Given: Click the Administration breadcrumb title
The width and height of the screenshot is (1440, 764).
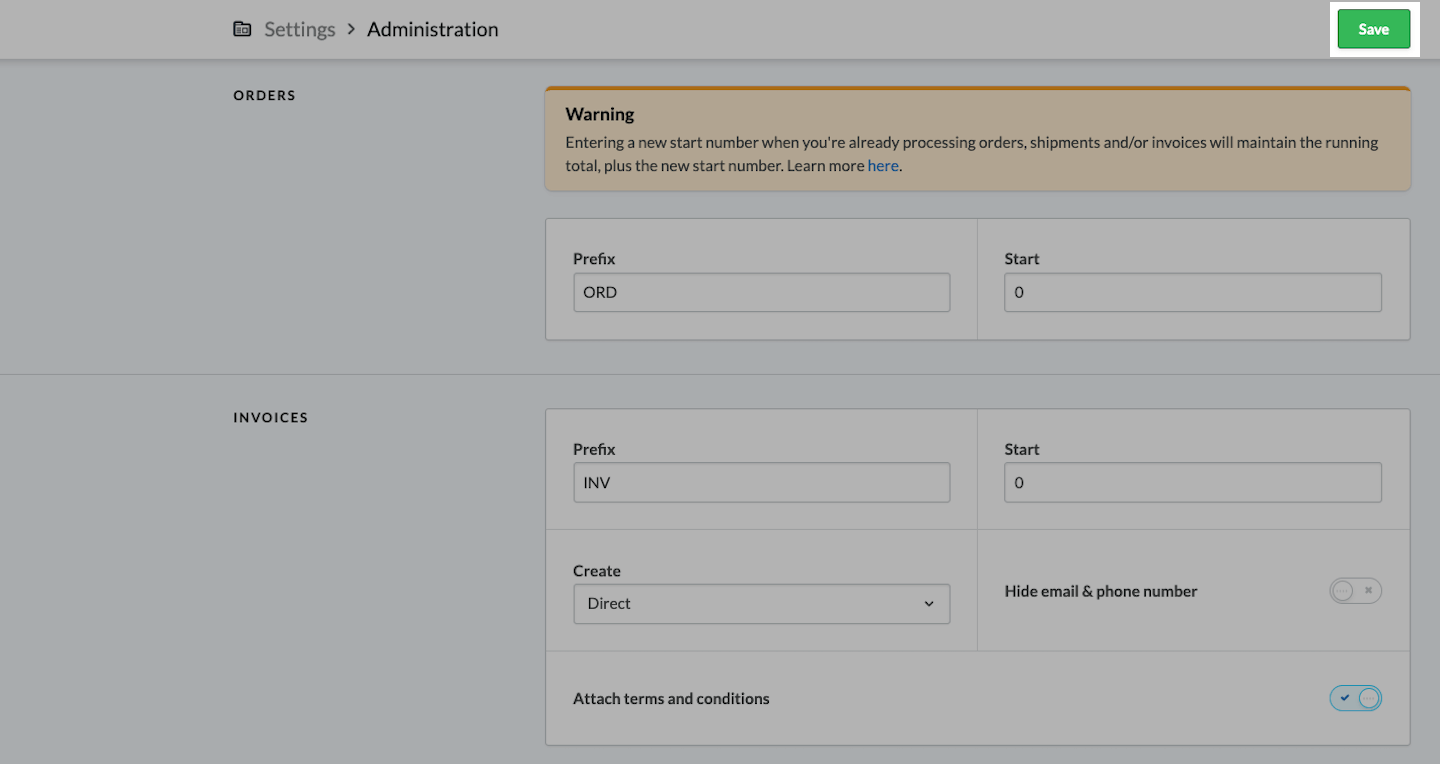Looking at the screenshot, I should [432, 29].
